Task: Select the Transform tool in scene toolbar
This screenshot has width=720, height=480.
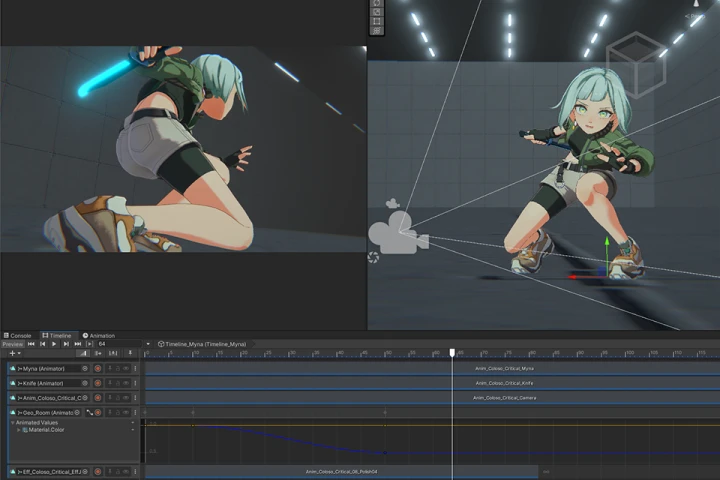Action: tap(377, 31)
